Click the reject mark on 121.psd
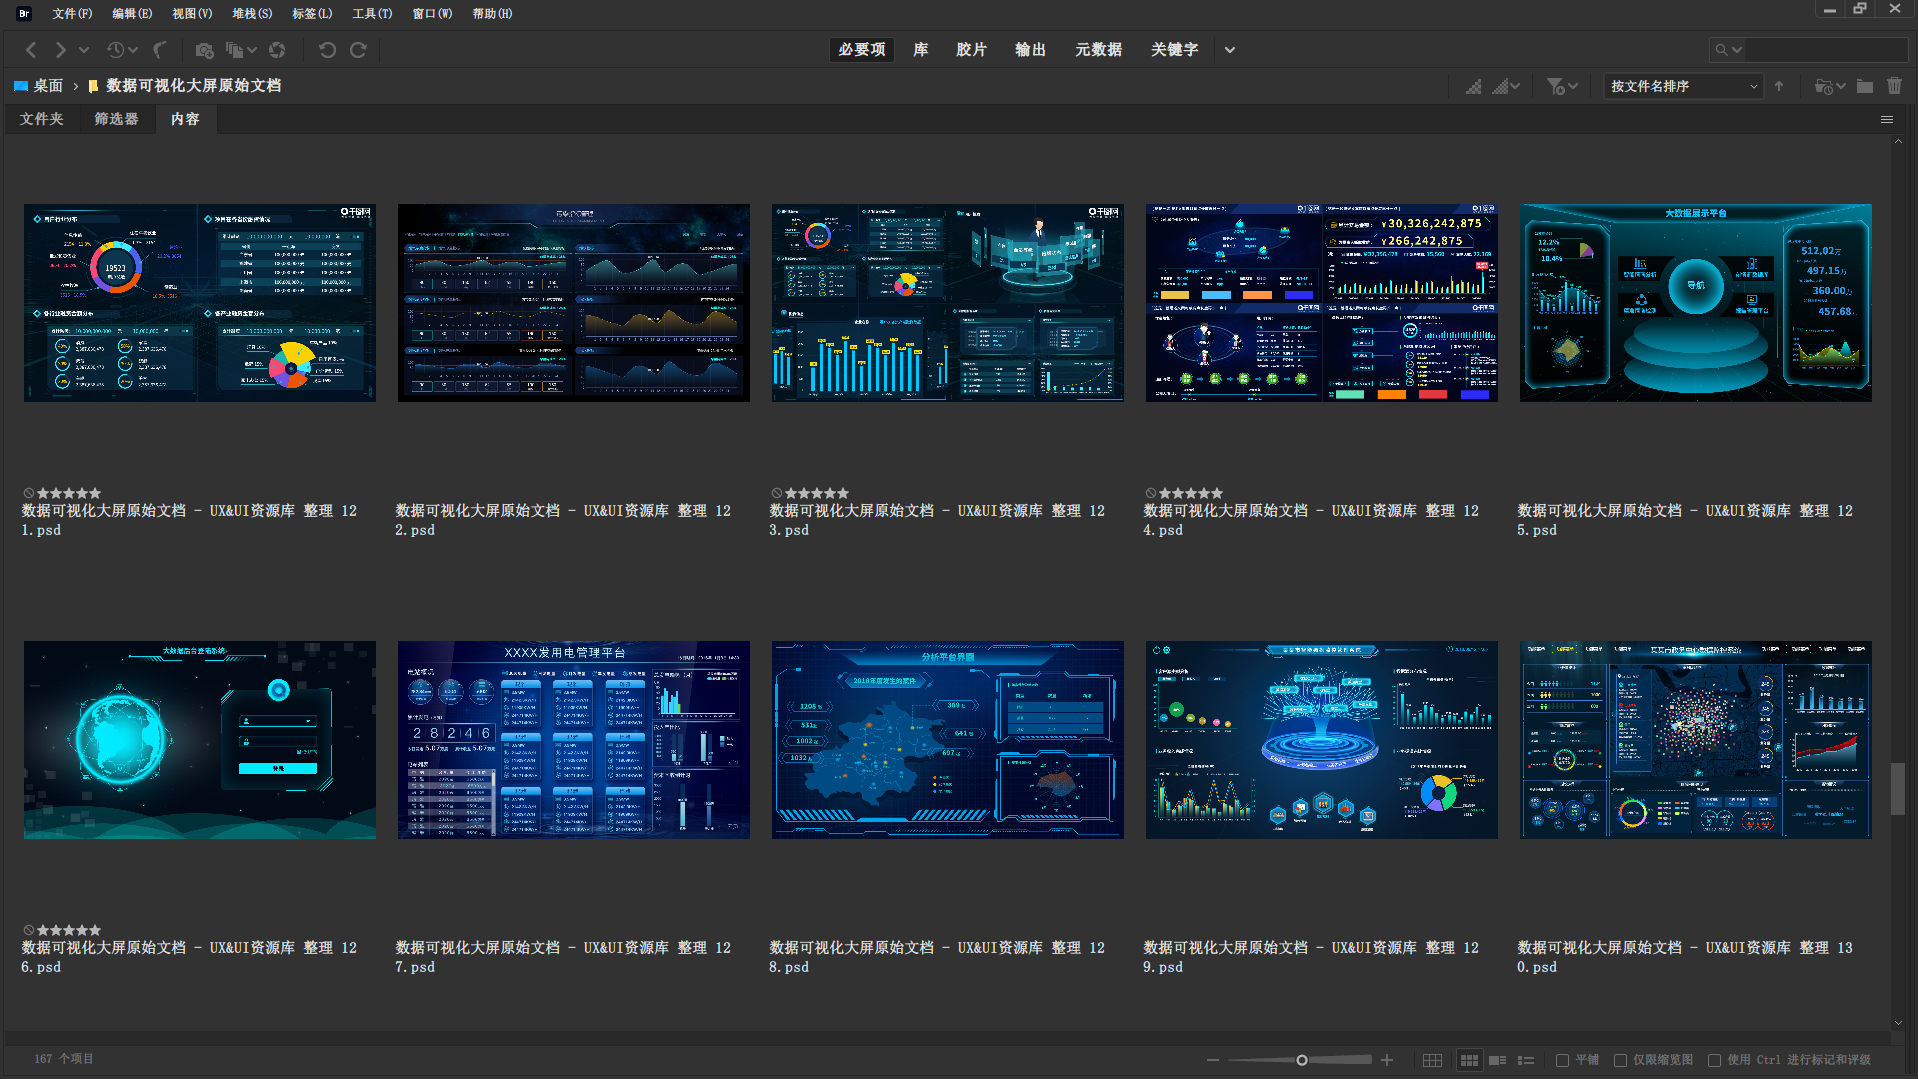The image size is (1918, 1079). tap(29, 493)
